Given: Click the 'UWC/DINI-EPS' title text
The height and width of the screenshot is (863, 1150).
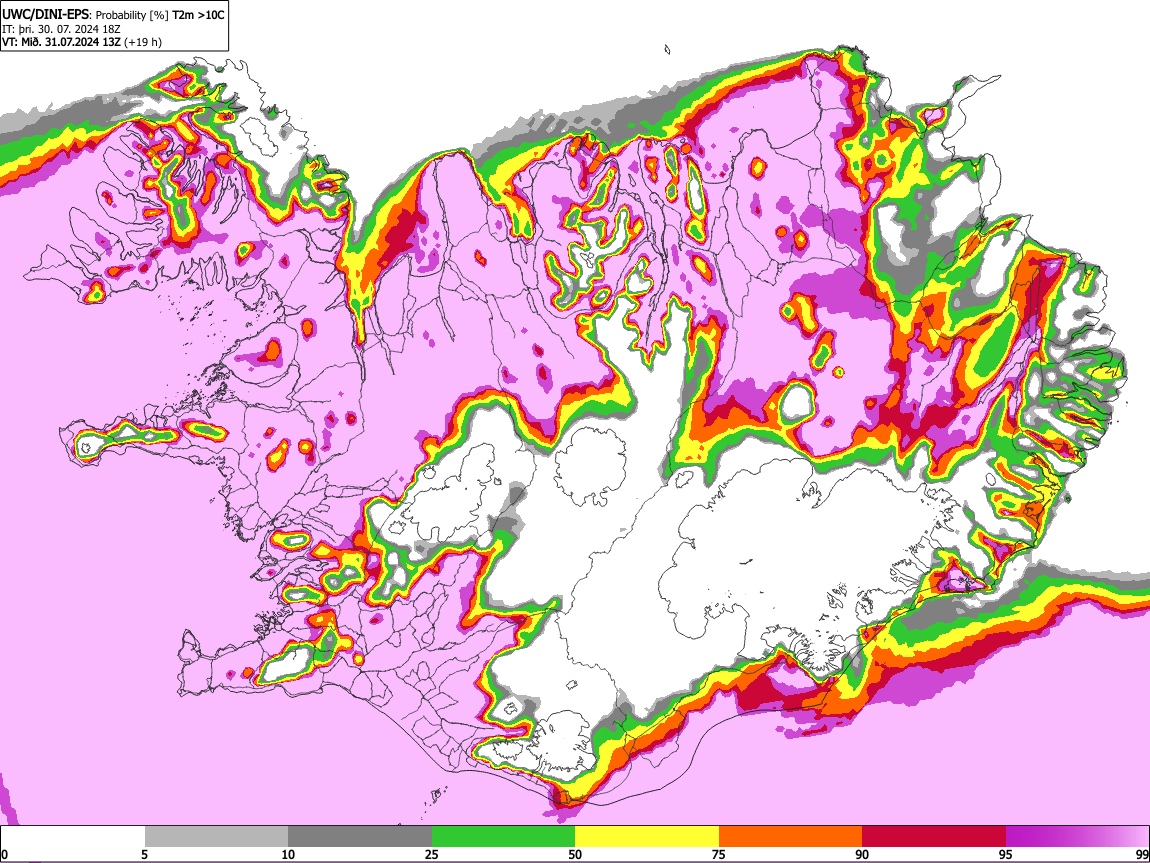Looking at the screenshot, I should click(46, 15).
